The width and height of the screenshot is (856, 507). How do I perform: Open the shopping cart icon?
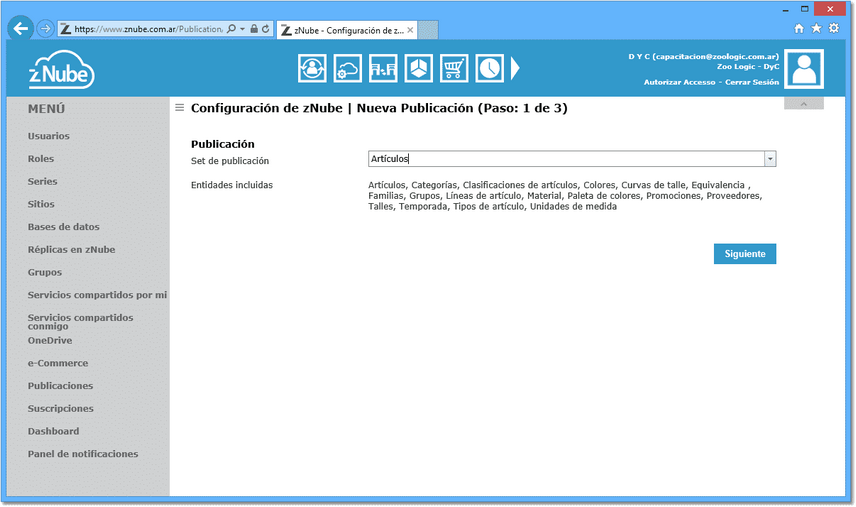coord(454,69)
